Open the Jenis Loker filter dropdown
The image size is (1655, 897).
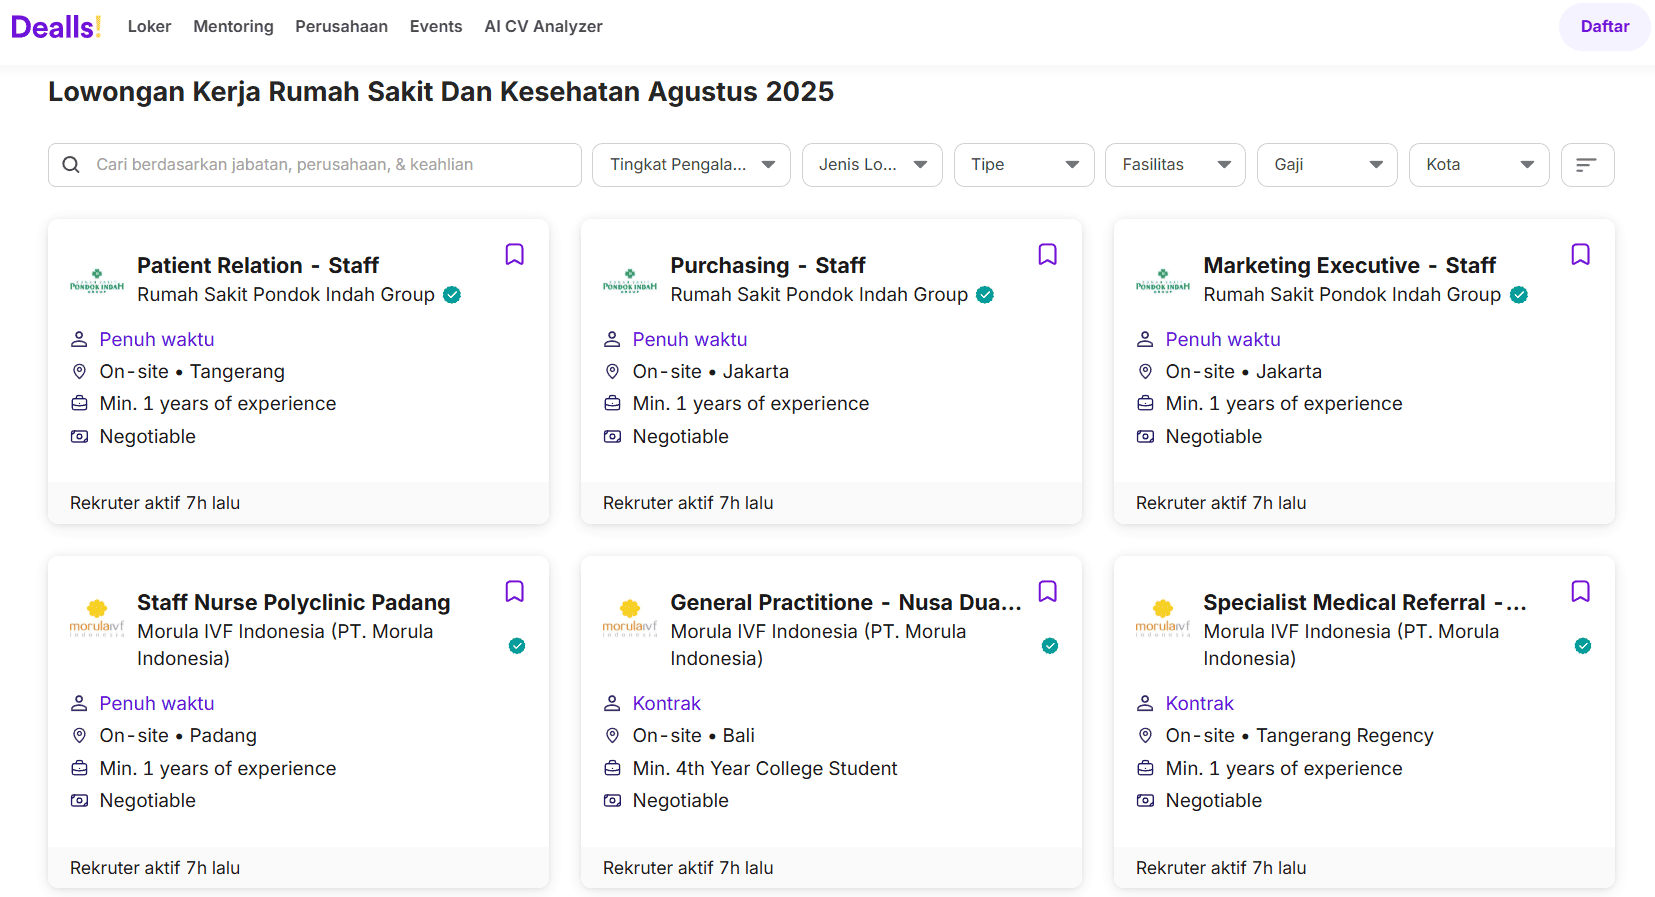point(872,165)
